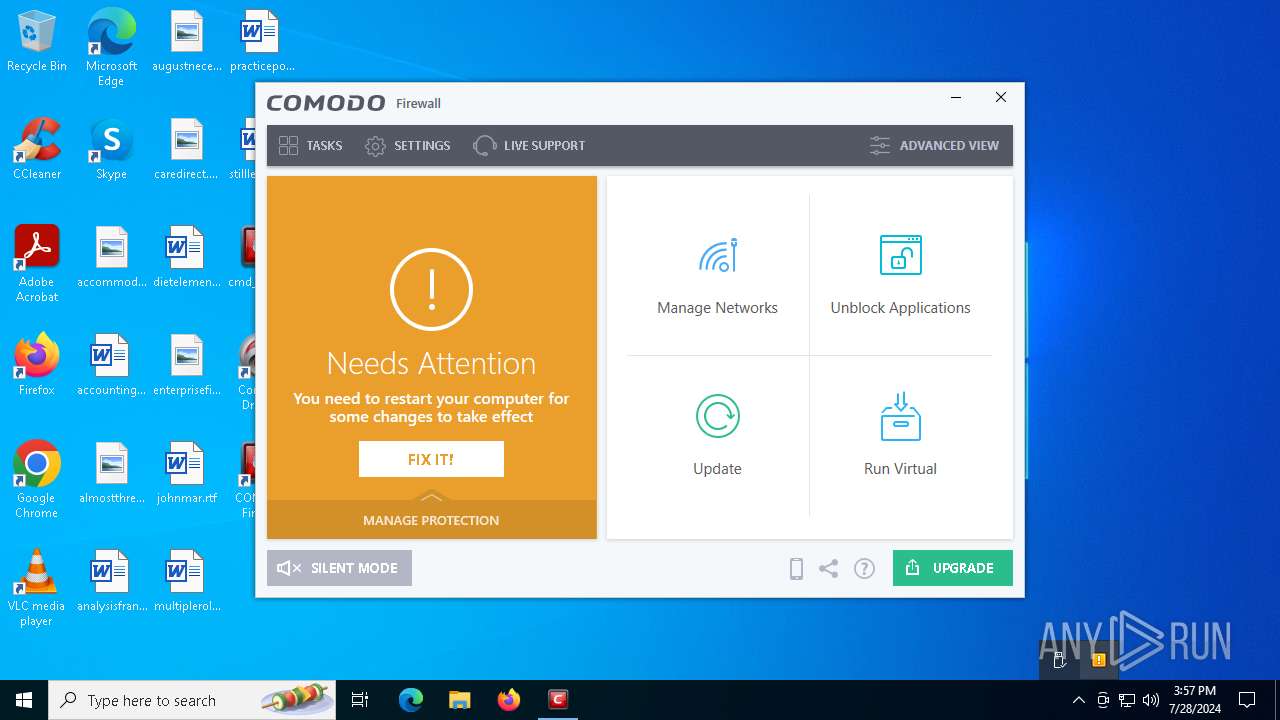The height and width of the screenshot is (720, 1280).
Task: Open volume control in system tray
Action: [1151, 700]
